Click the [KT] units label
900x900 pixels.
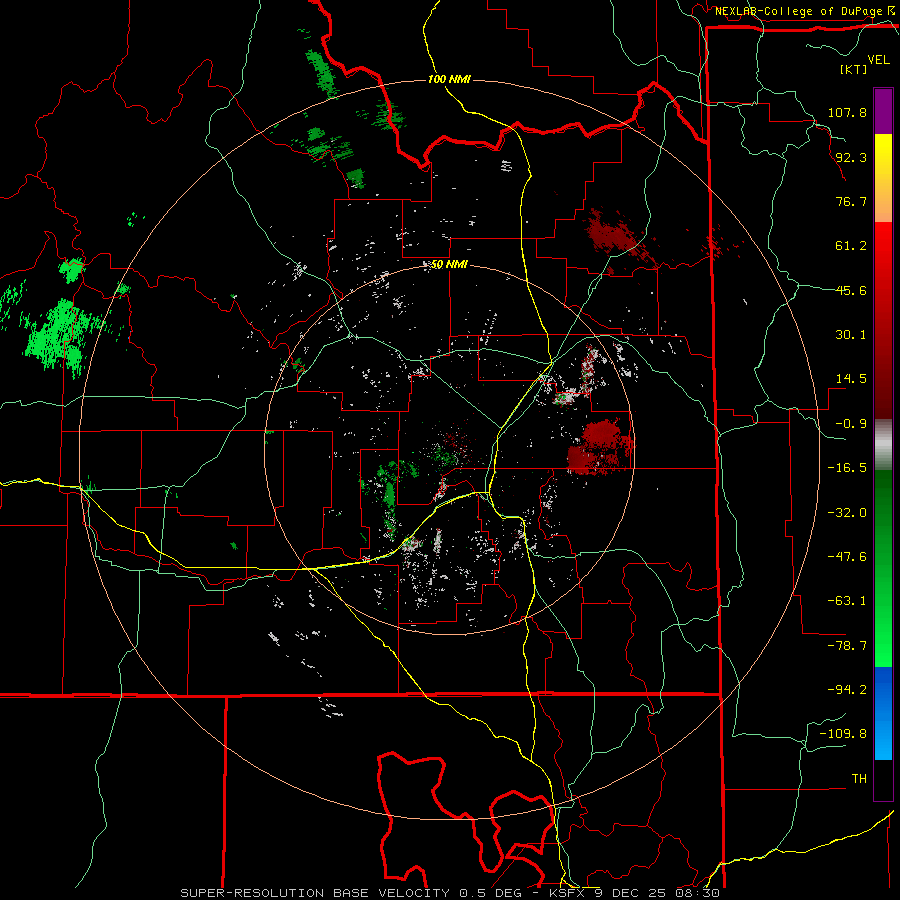[x=853, y=69]
